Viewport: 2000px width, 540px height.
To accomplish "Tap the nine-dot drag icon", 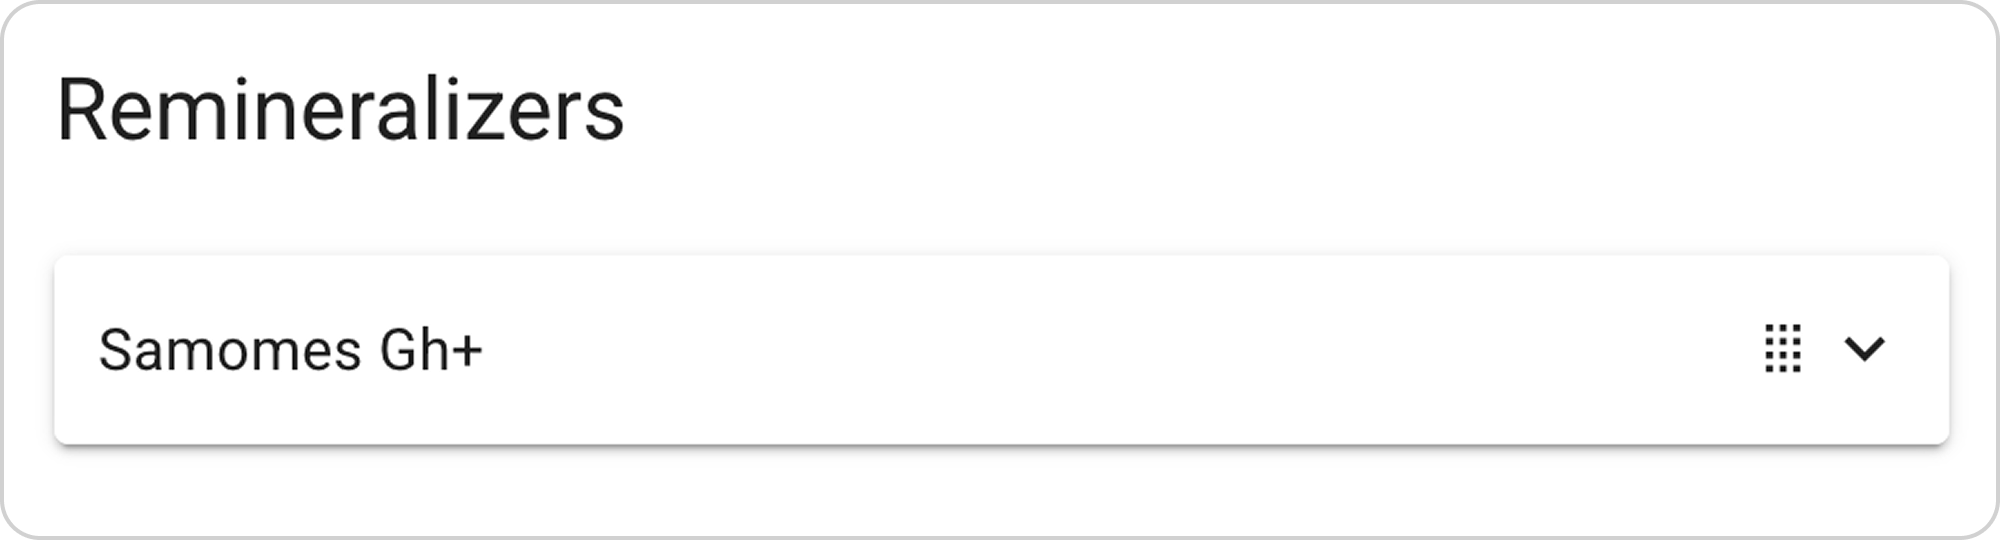I will point(1783,349).
